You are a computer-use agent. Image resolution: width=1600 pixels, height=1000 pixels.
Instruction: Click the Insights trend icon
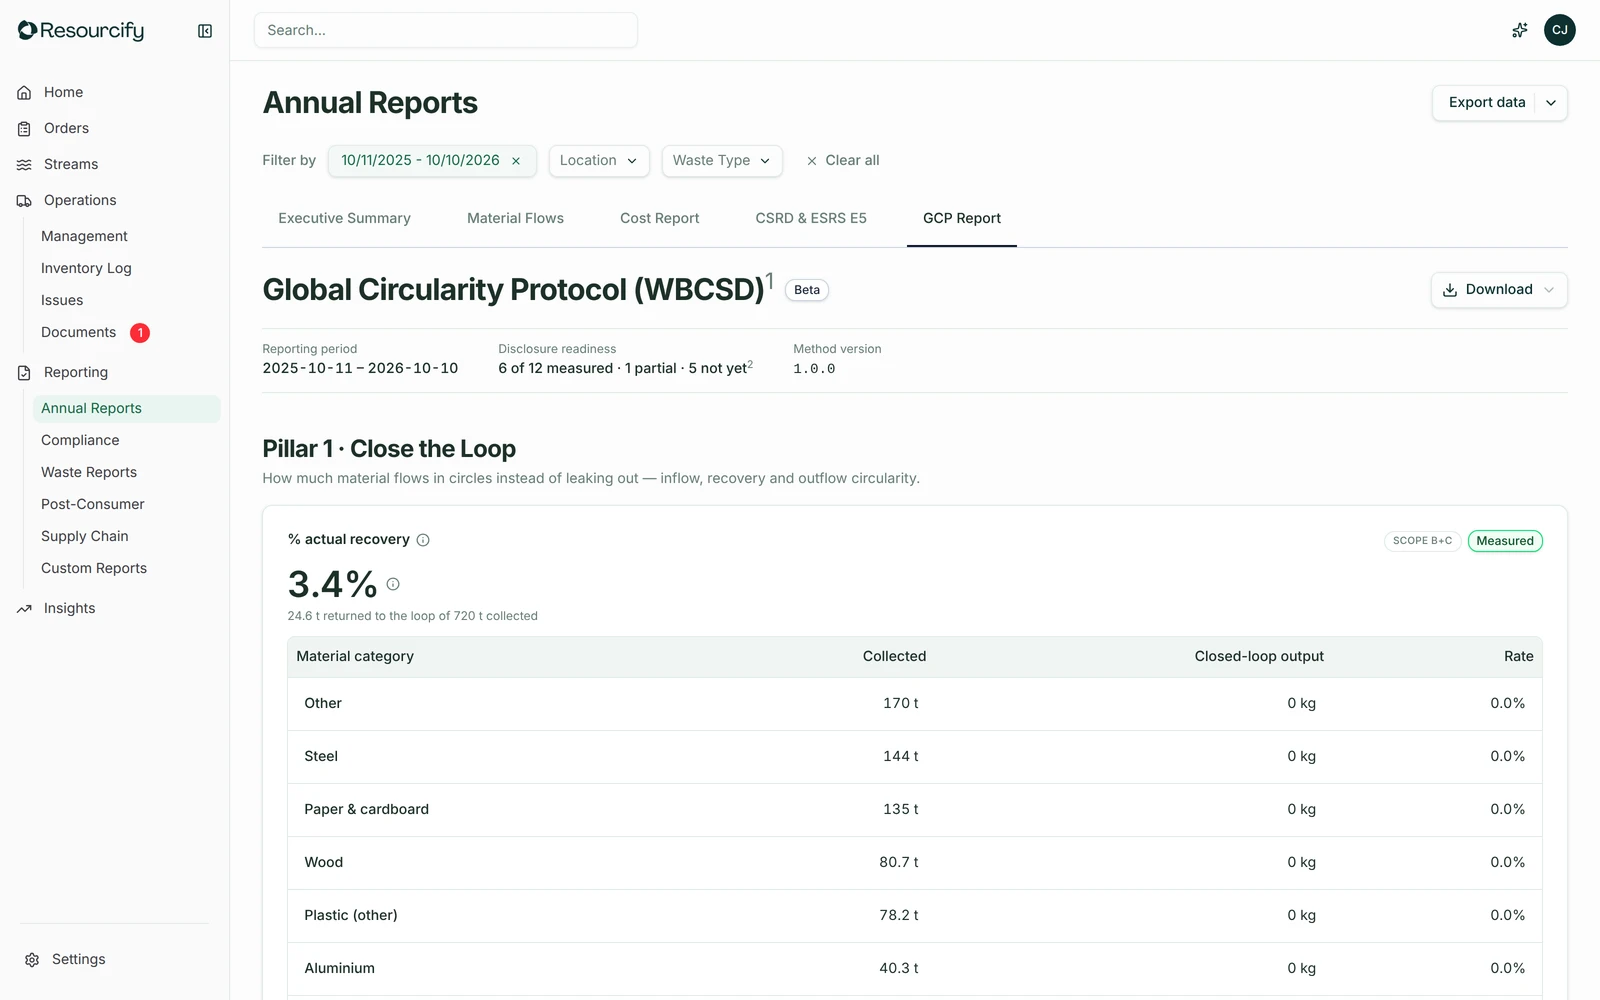(24, 608)
